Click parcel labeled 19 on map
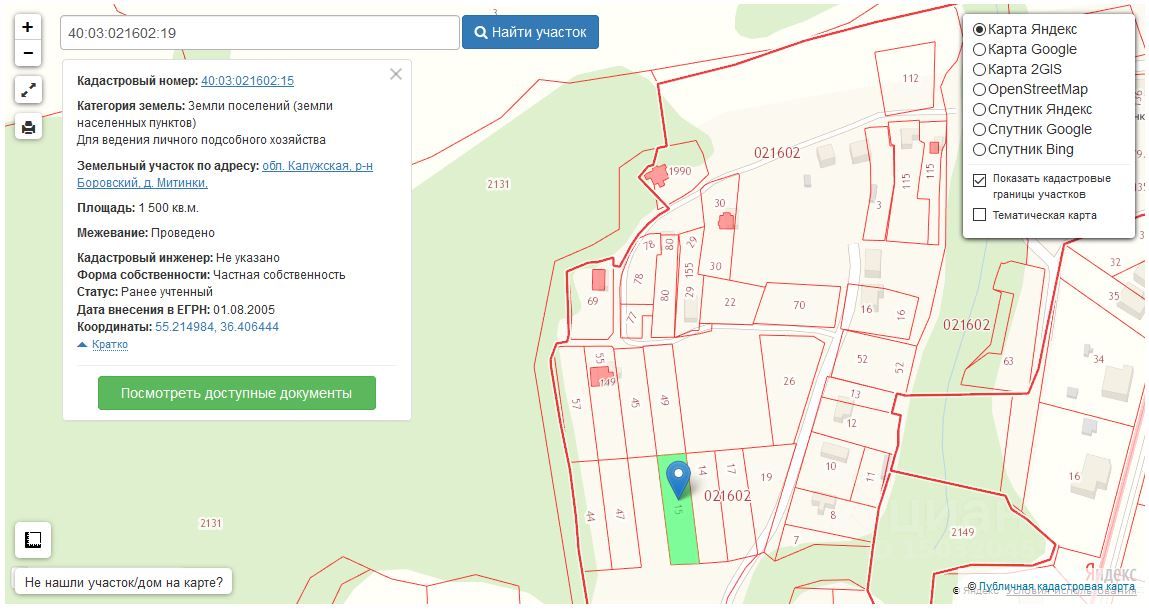 click(766, 477)
